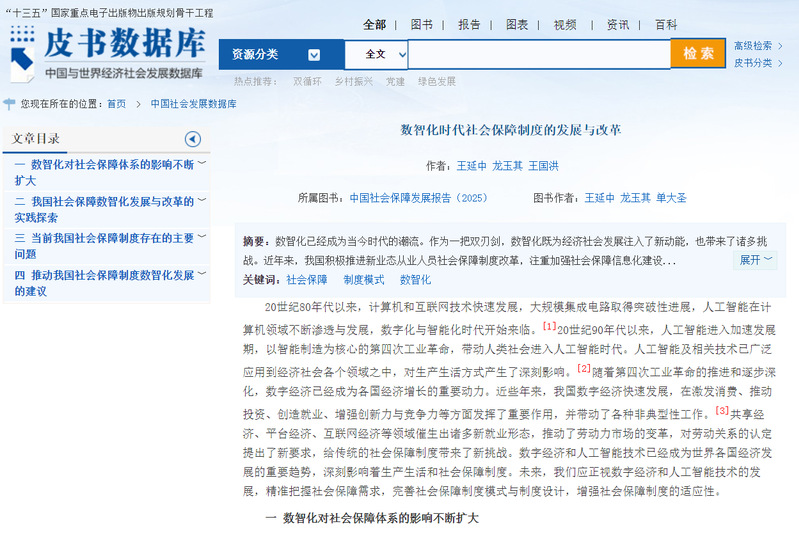This screenshot has width=799, height=540.
Task: Choose the 报告 search tab
Action: (469, 24)
